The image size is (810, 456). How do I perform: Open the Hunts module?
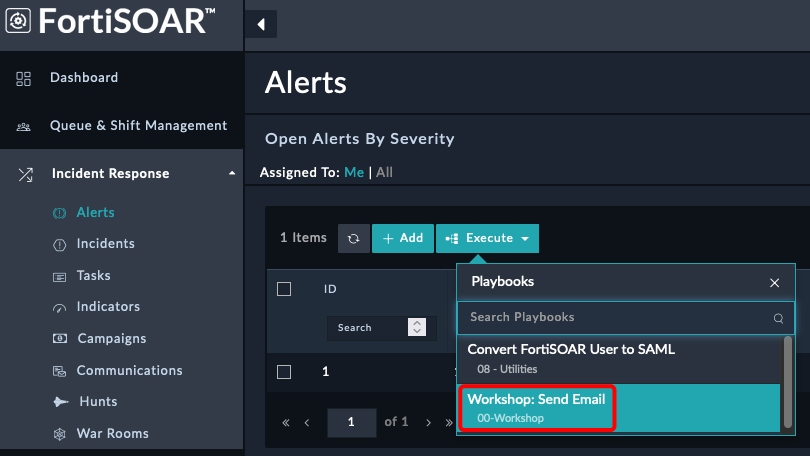(x=98, y=401)
